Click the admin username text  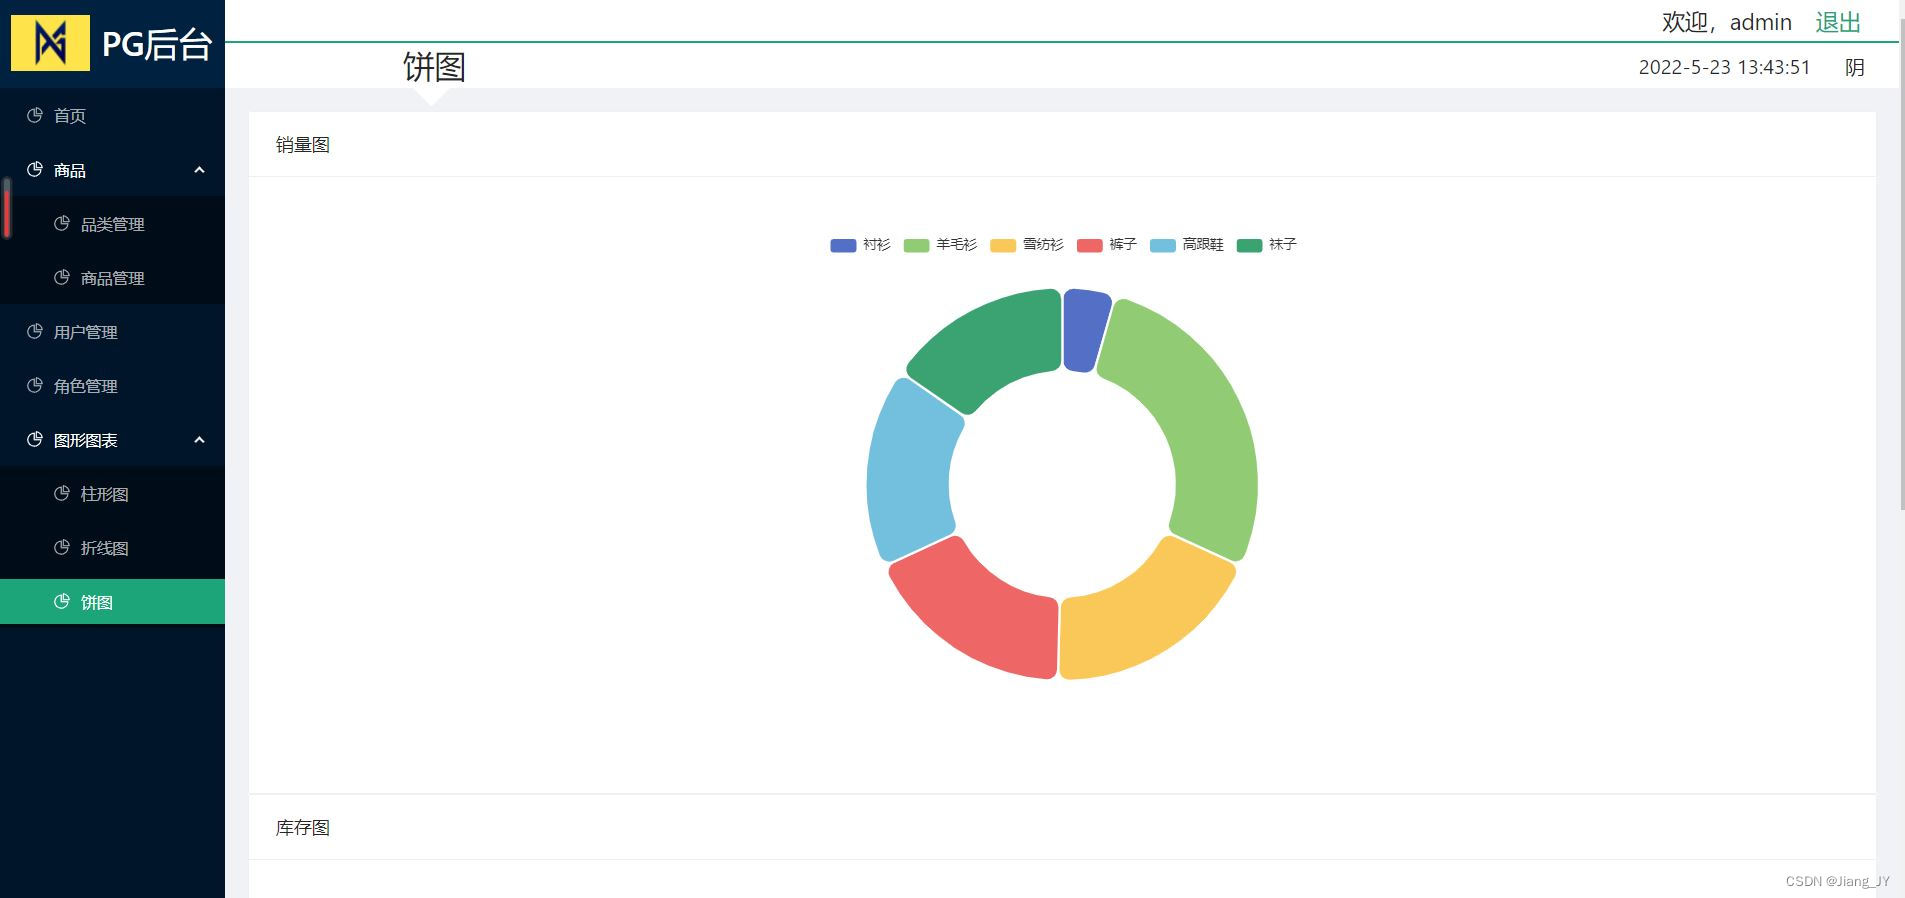point(1760,22)
